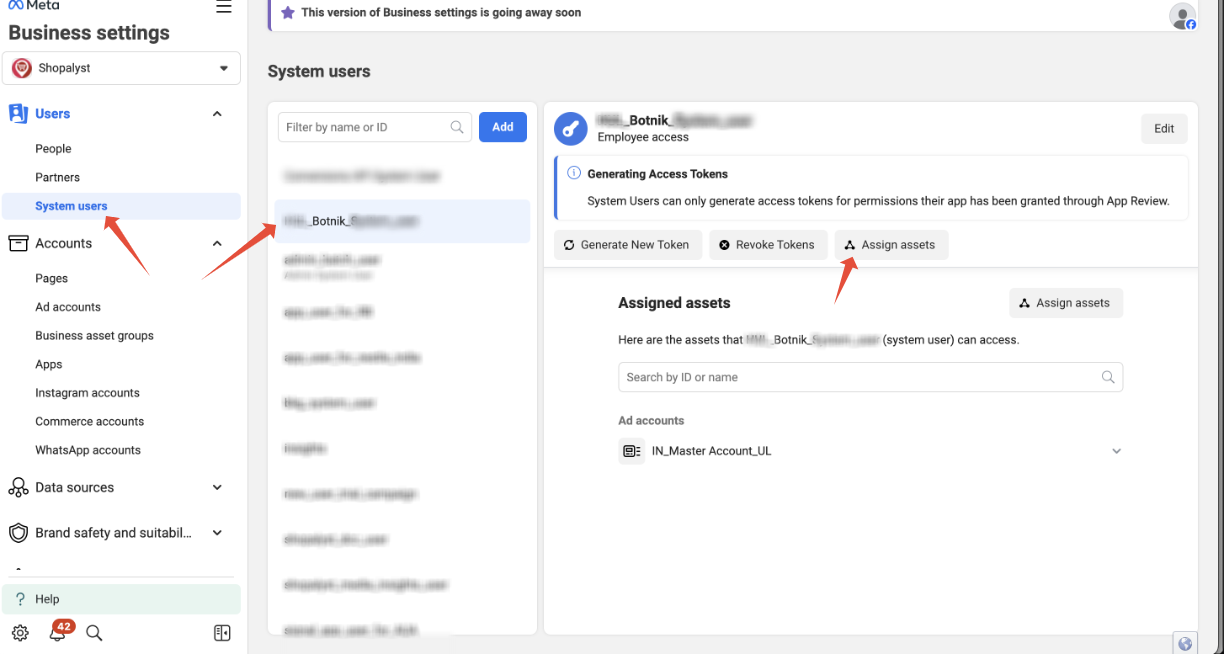This screenshot has height=654, width=1224.
Task: Click Revoke Tokens
Action: (767, 245)
